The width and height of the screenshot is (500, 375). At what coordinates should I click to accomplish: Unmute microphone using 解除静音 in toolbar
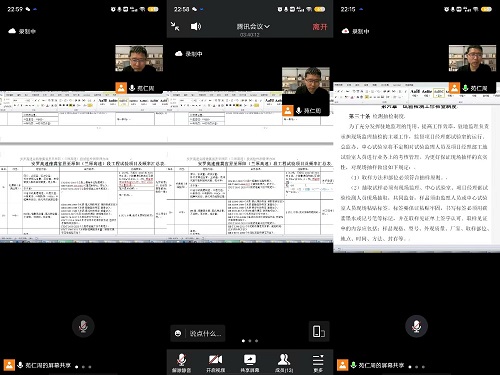(181, 363)
